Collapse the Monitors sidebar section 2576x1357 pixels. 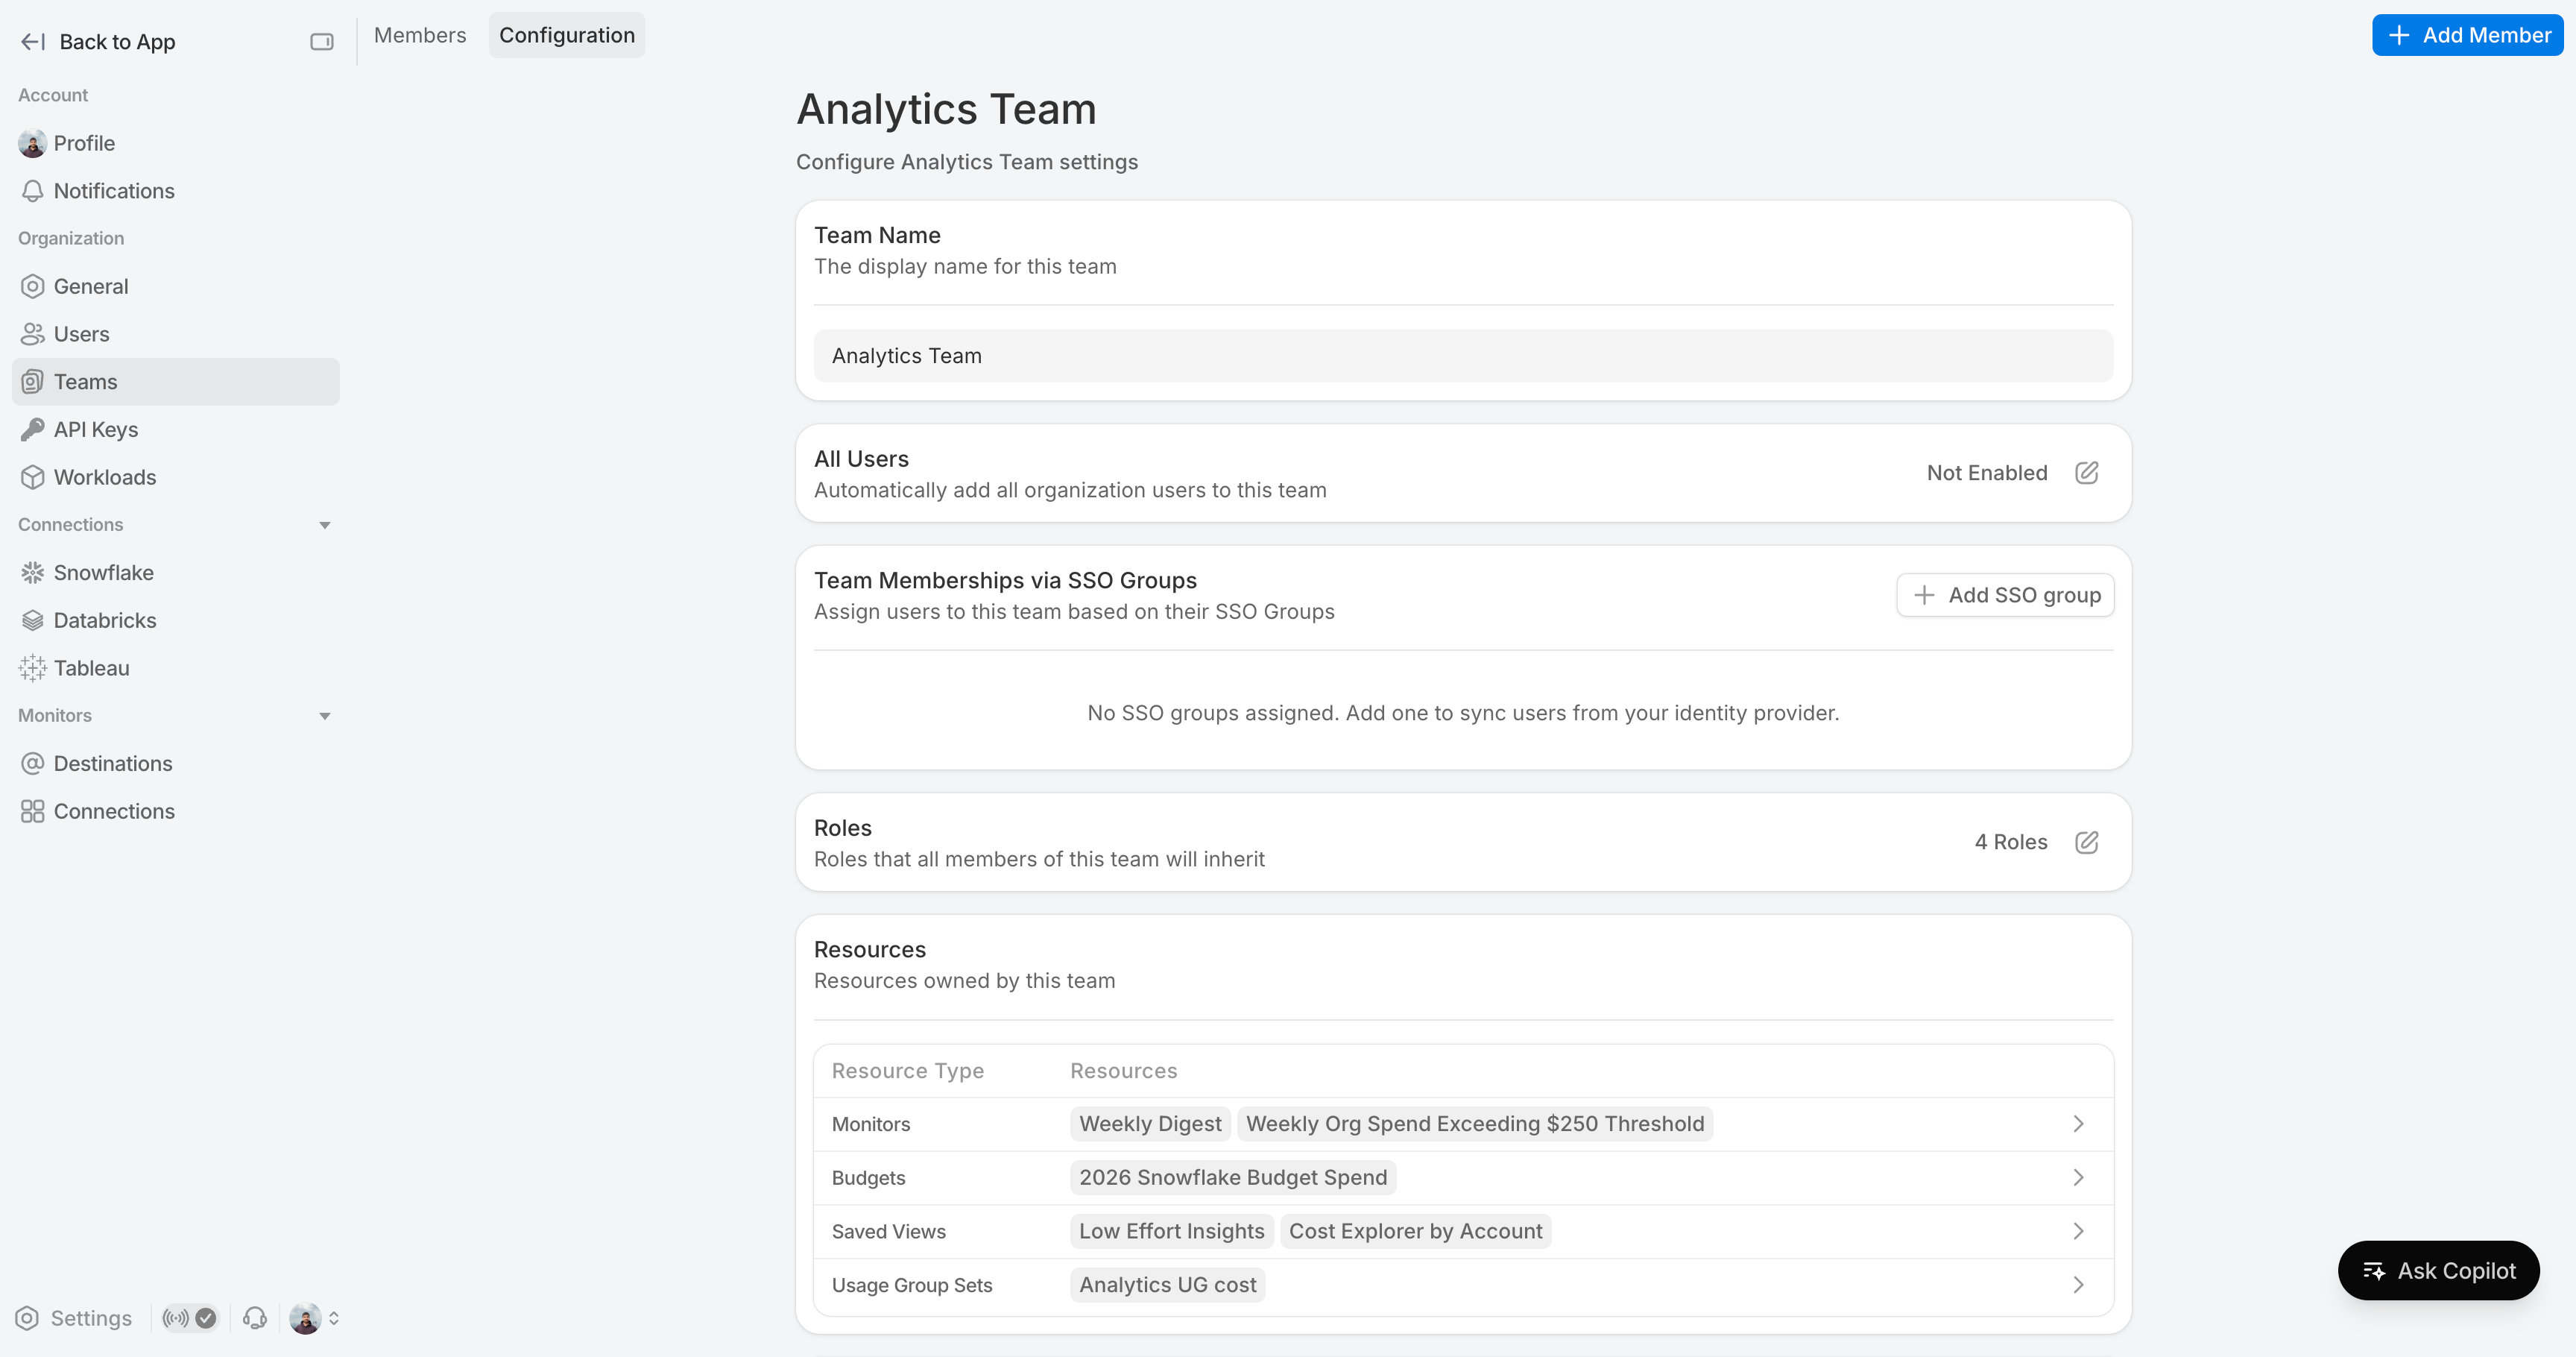[324, 716]
